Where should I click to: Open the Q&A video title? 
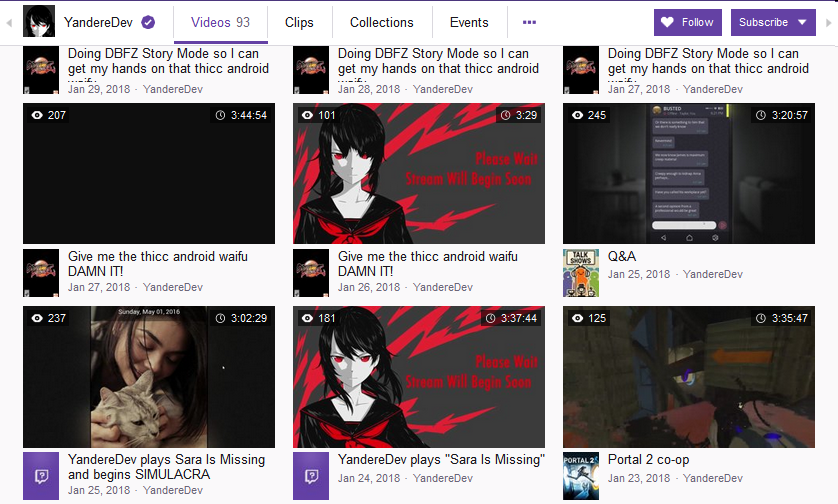[622, 257]
